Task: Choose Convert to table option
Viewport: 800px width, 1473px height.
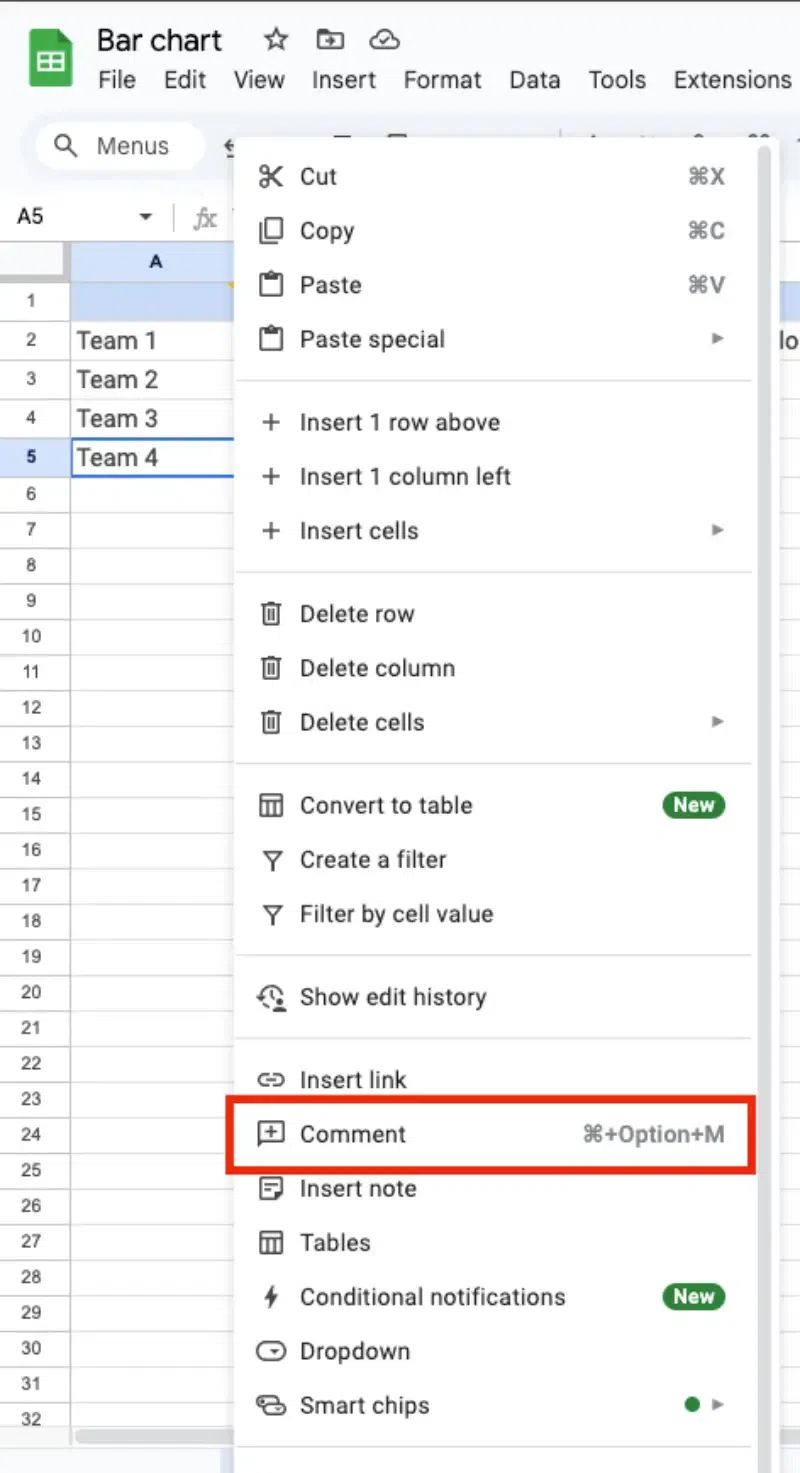Action: [386, 806]
